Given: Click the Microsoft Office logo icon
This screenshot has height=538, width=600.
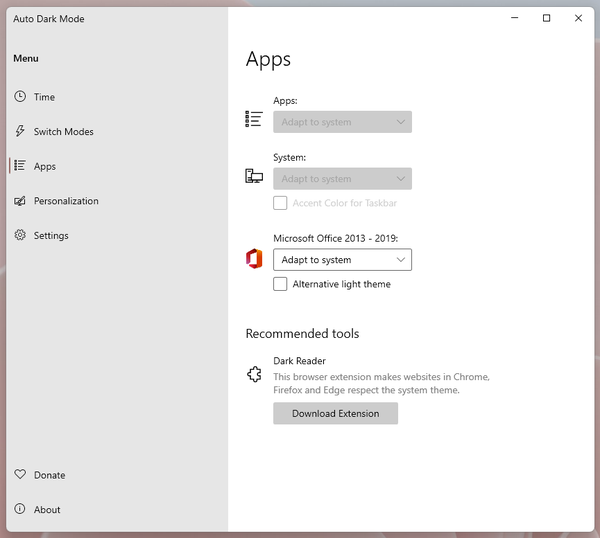Looking at the screenshot, I should pos(254,260).
